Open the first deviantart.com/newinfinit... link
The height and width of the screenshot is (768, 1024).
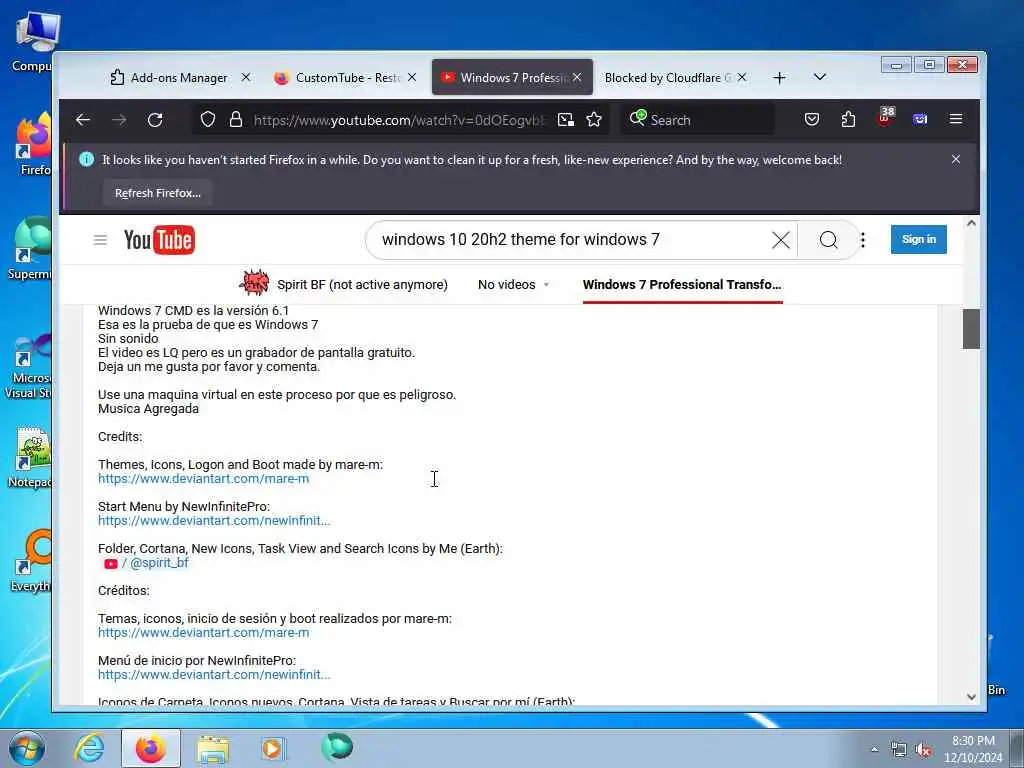coord(214,520)
